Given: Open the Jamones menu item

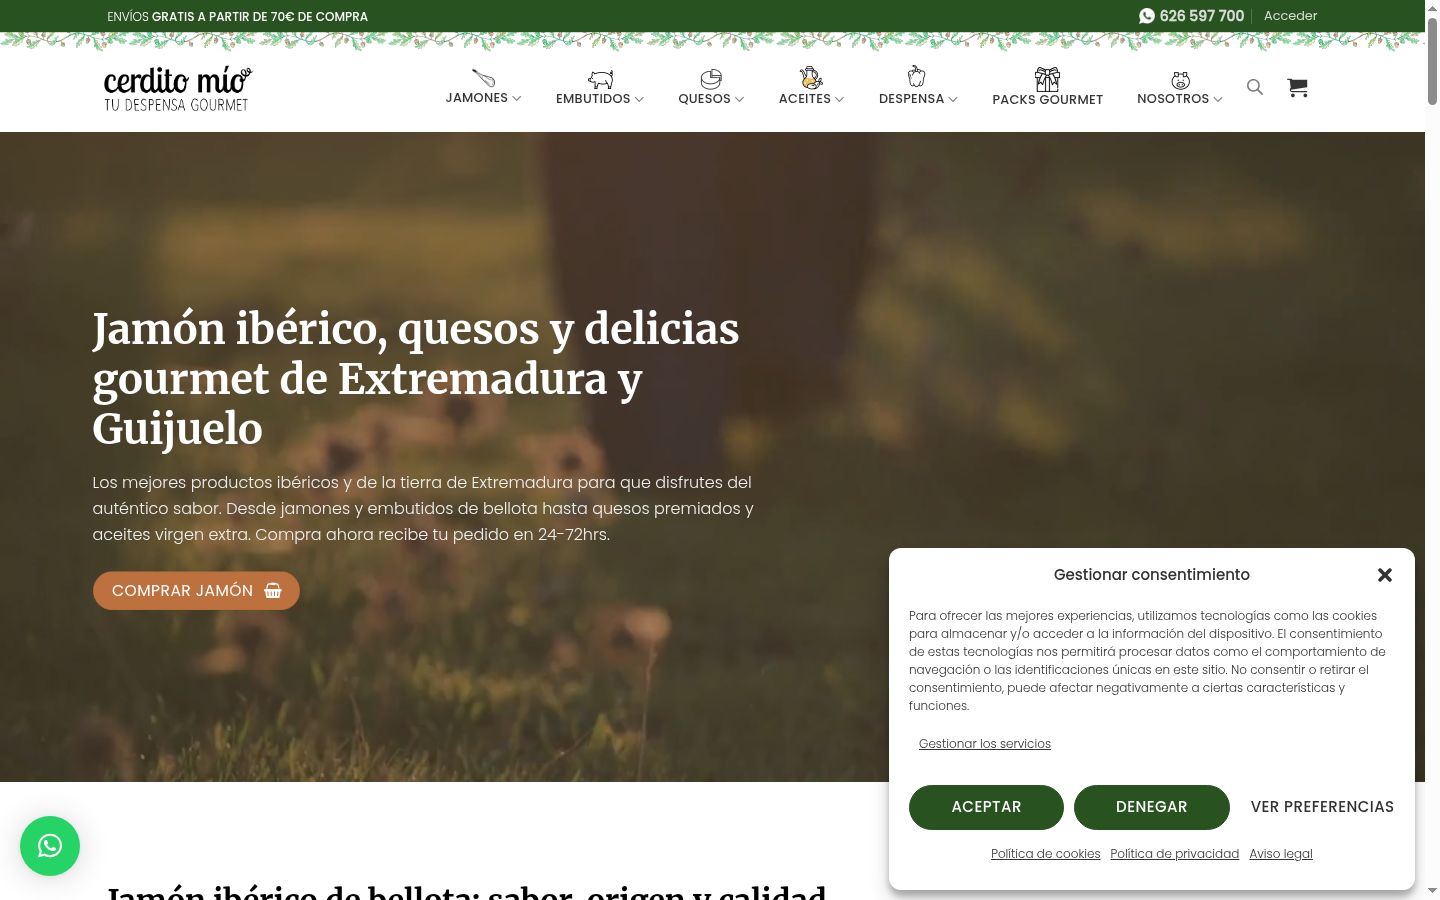Looking at the screenshot, I should (x=477, y=98).
